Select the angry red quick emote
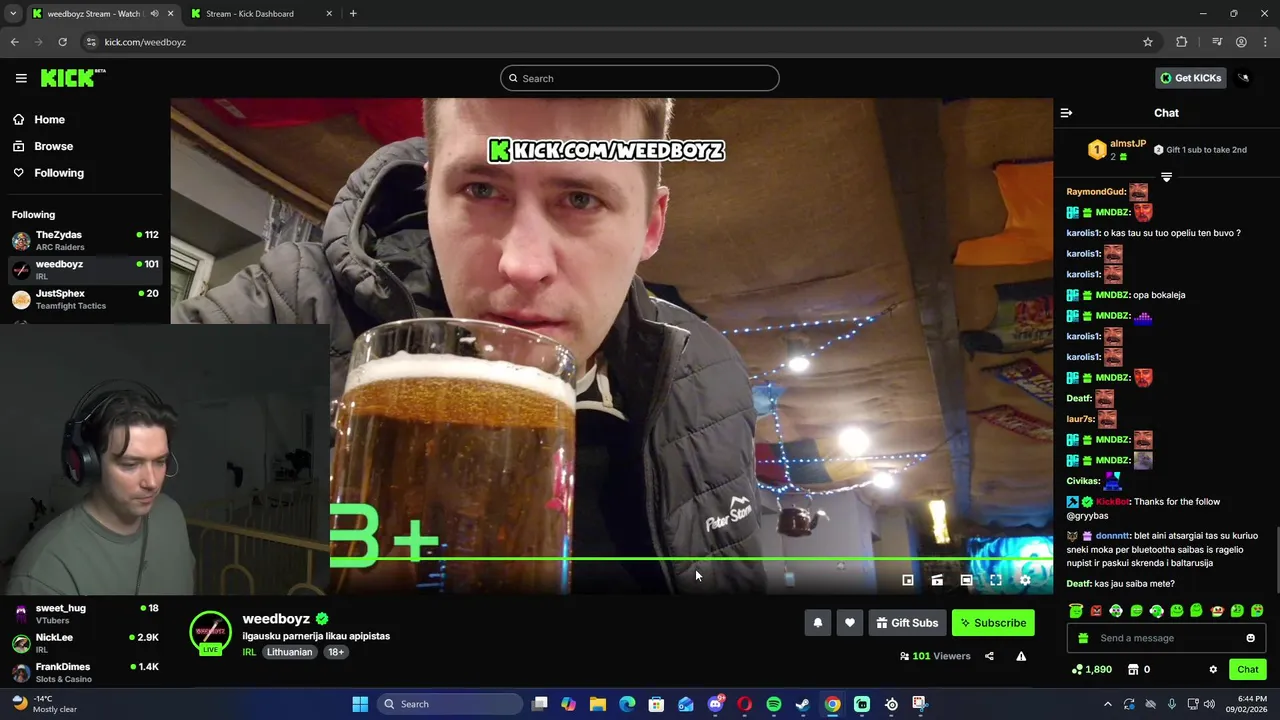This screenshot has width=1280, height=720. click(1096, 610)
